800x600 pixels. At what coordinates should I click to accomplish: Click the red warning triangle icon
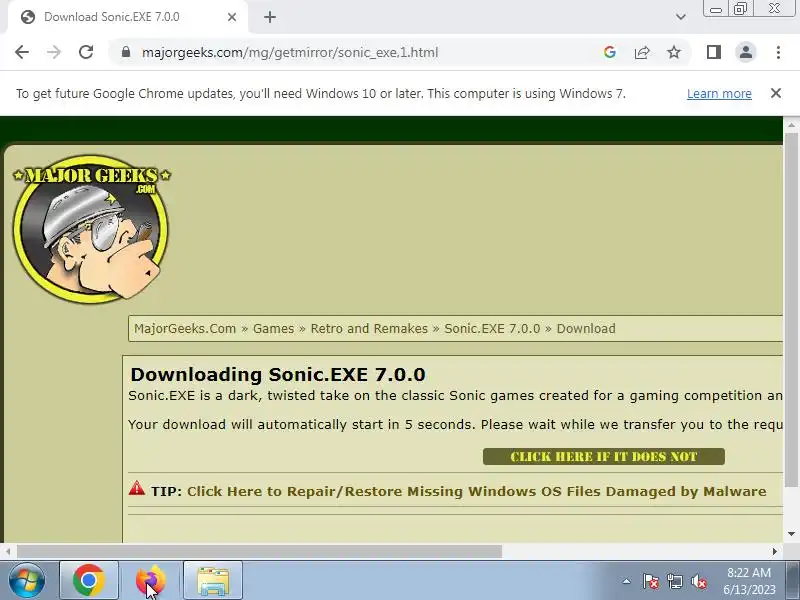[x=137, y=488]
